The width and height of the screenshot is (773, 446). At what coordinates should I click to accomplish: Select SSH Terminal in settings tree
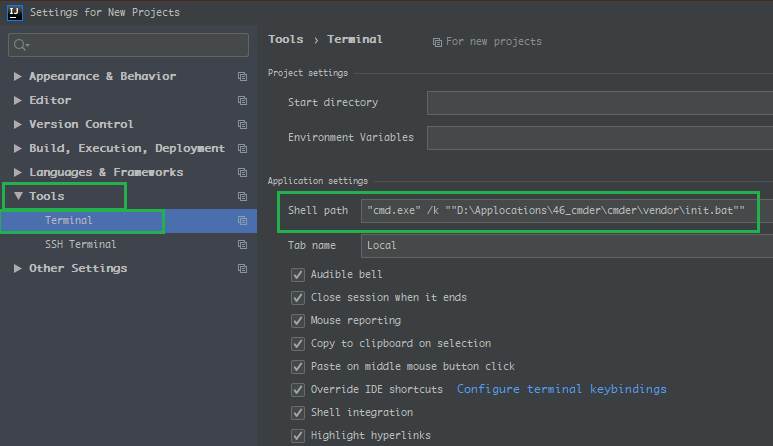click(80, 244)
